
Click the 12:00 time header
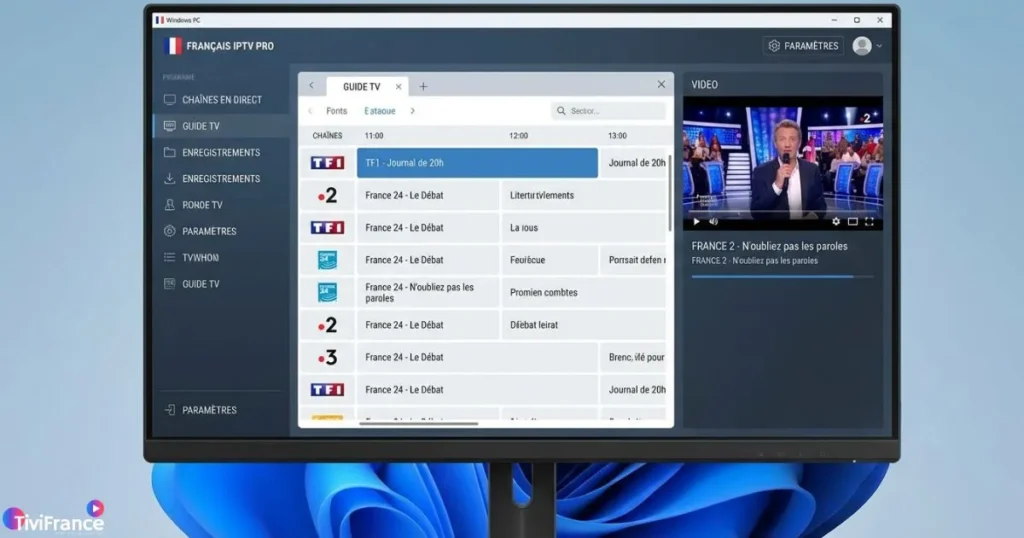[519, 136]
